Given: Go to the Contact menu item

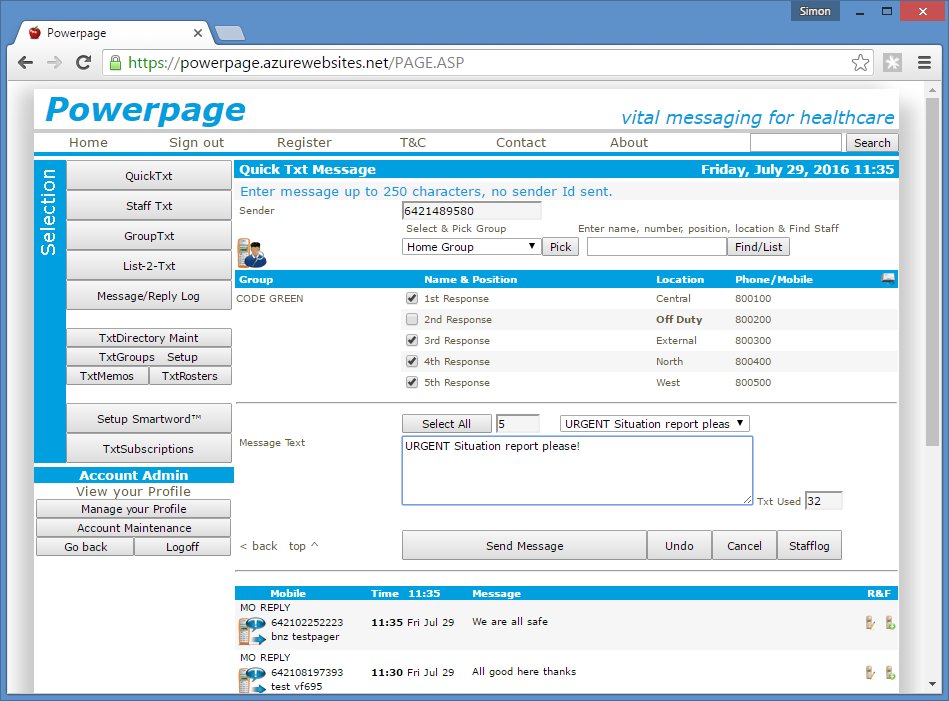Looking at the screenshot, I should tap(521, 142).
